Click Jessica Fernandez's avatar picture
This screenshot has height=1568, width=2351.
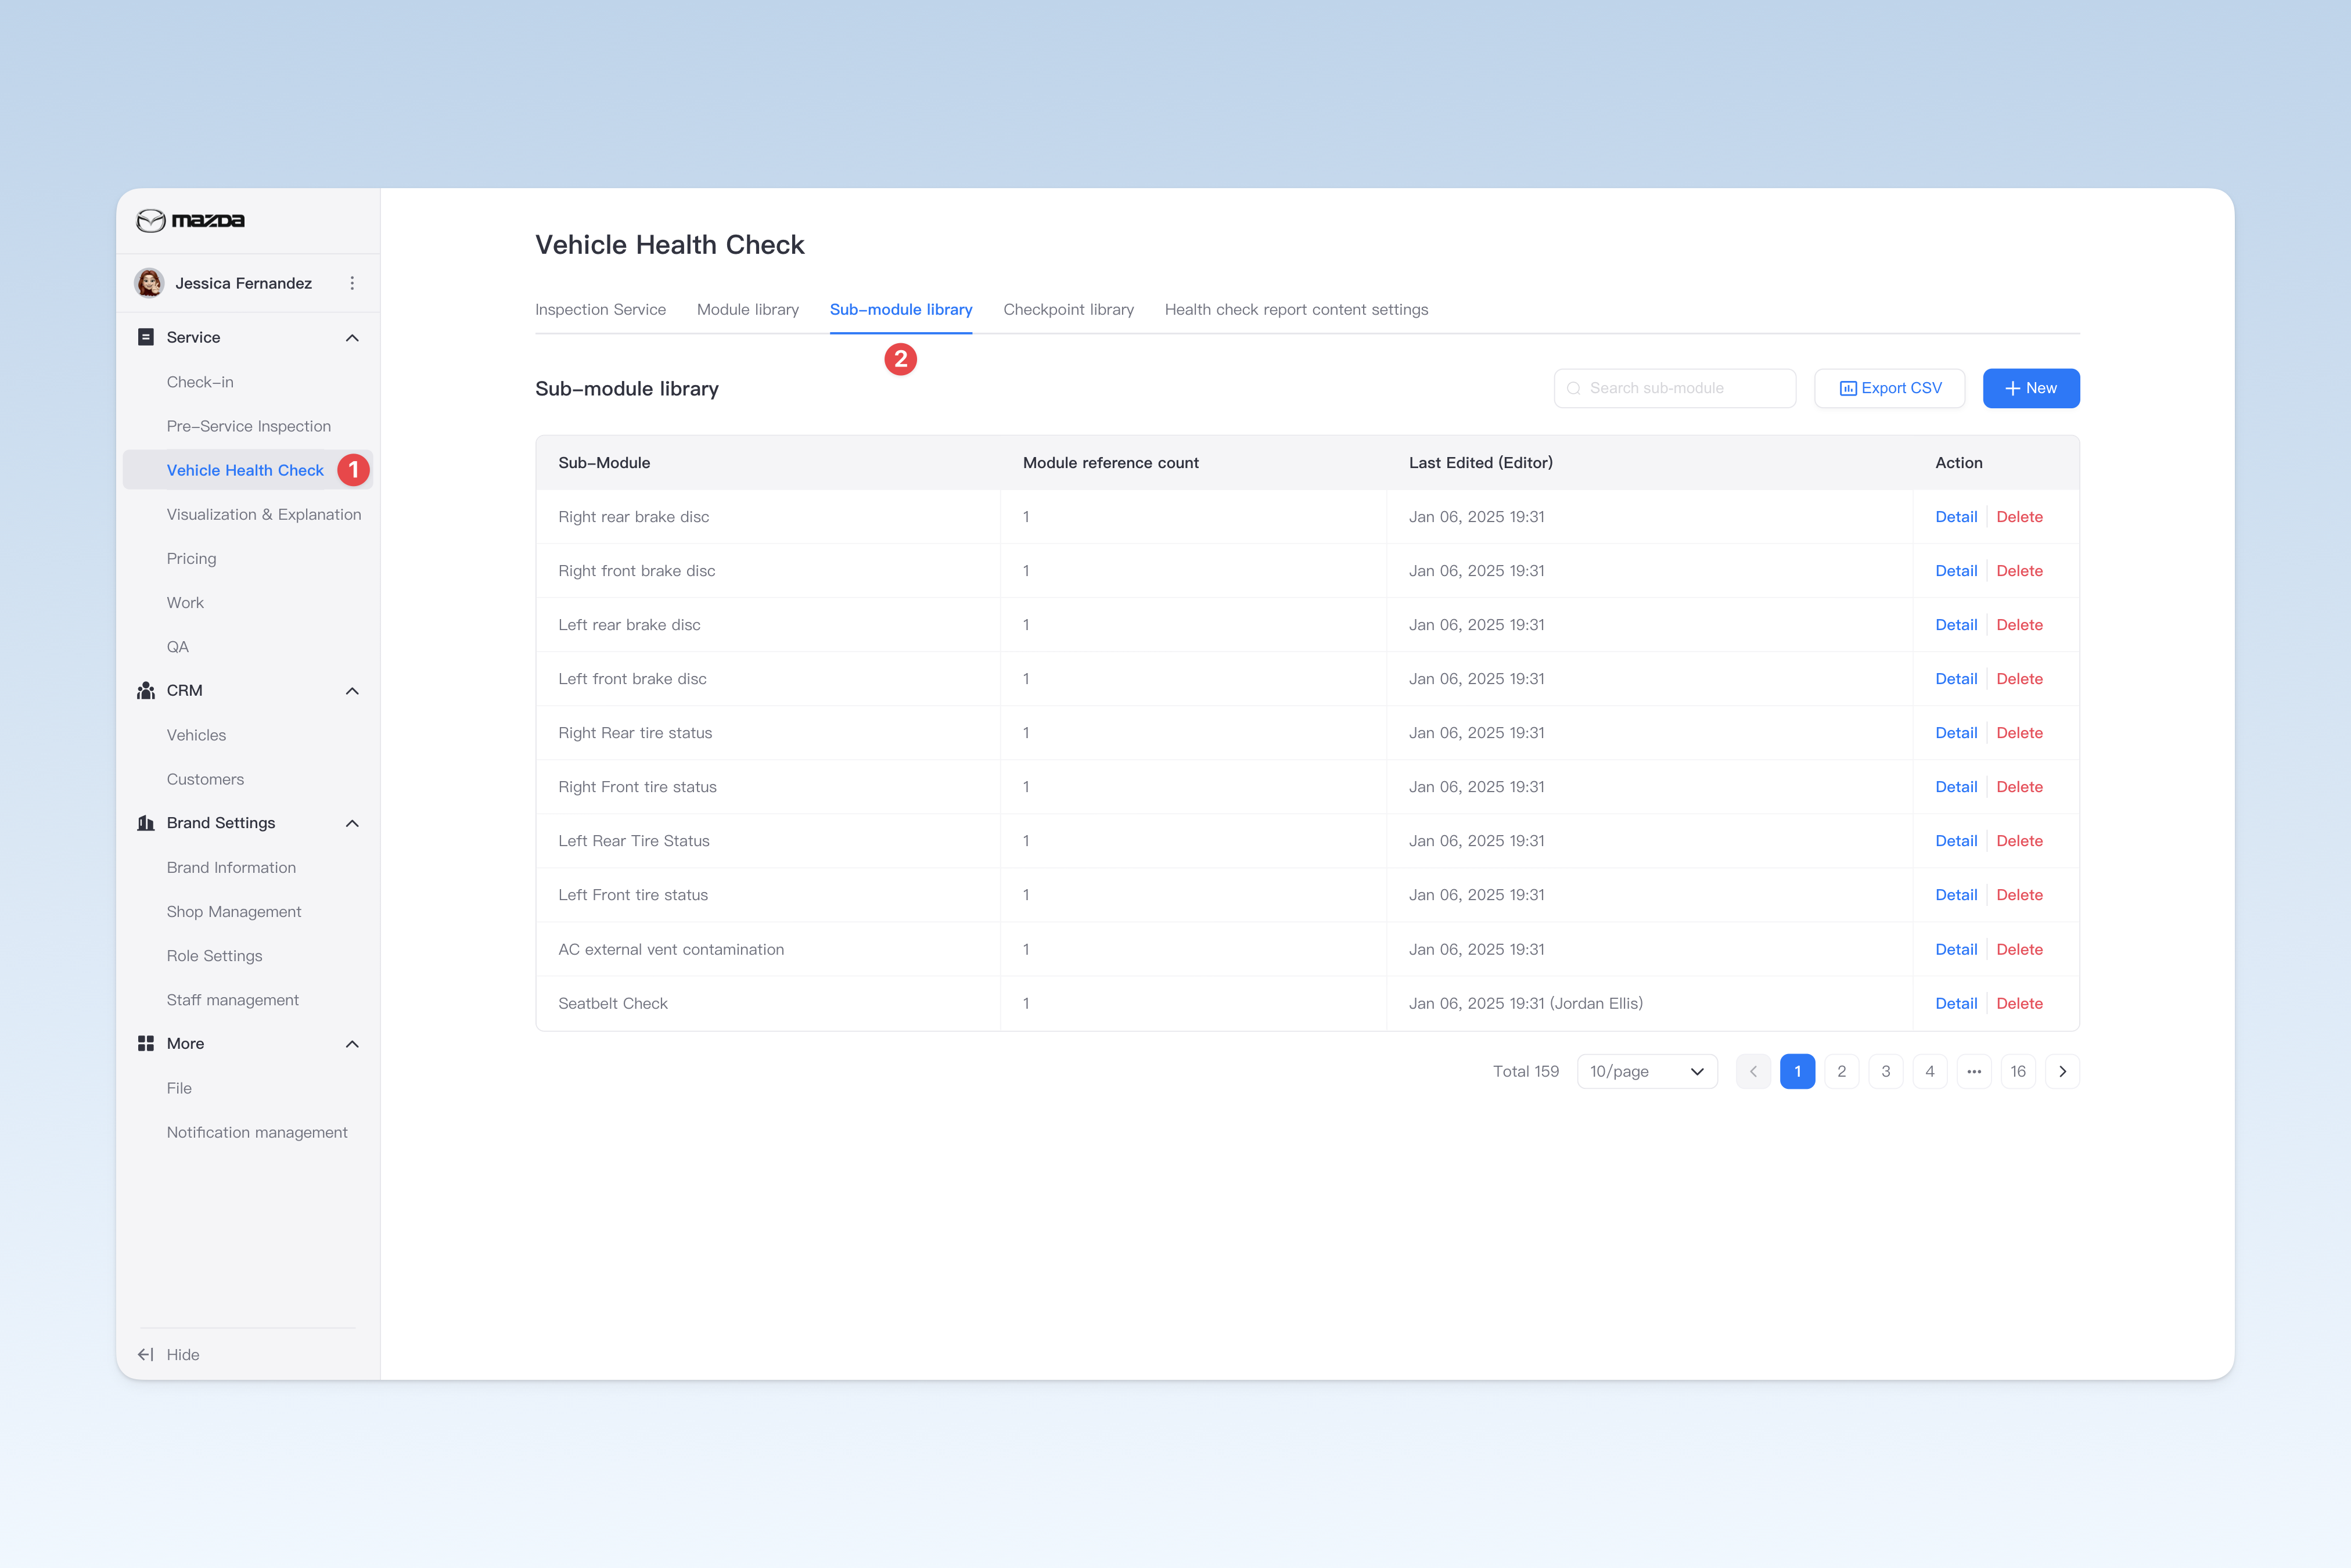click(150, 283)
